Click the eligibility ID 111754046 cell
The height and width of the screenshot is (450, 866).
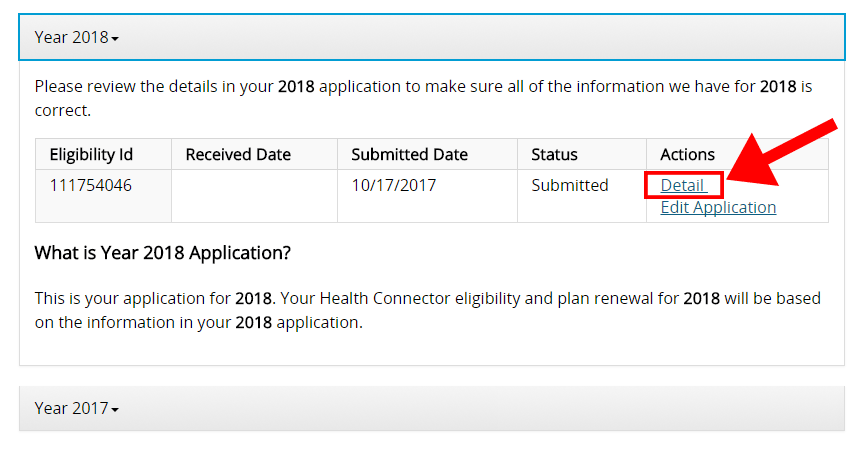[103, 196]
